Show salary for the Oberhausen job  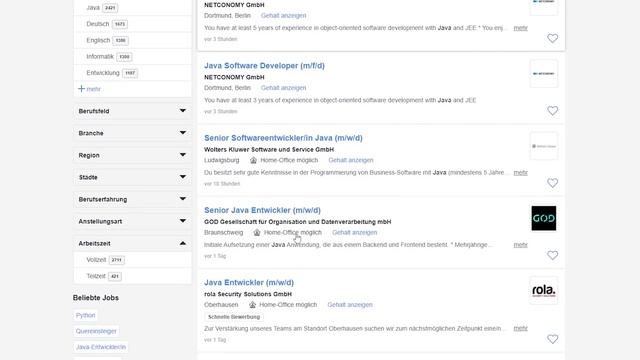350,304
